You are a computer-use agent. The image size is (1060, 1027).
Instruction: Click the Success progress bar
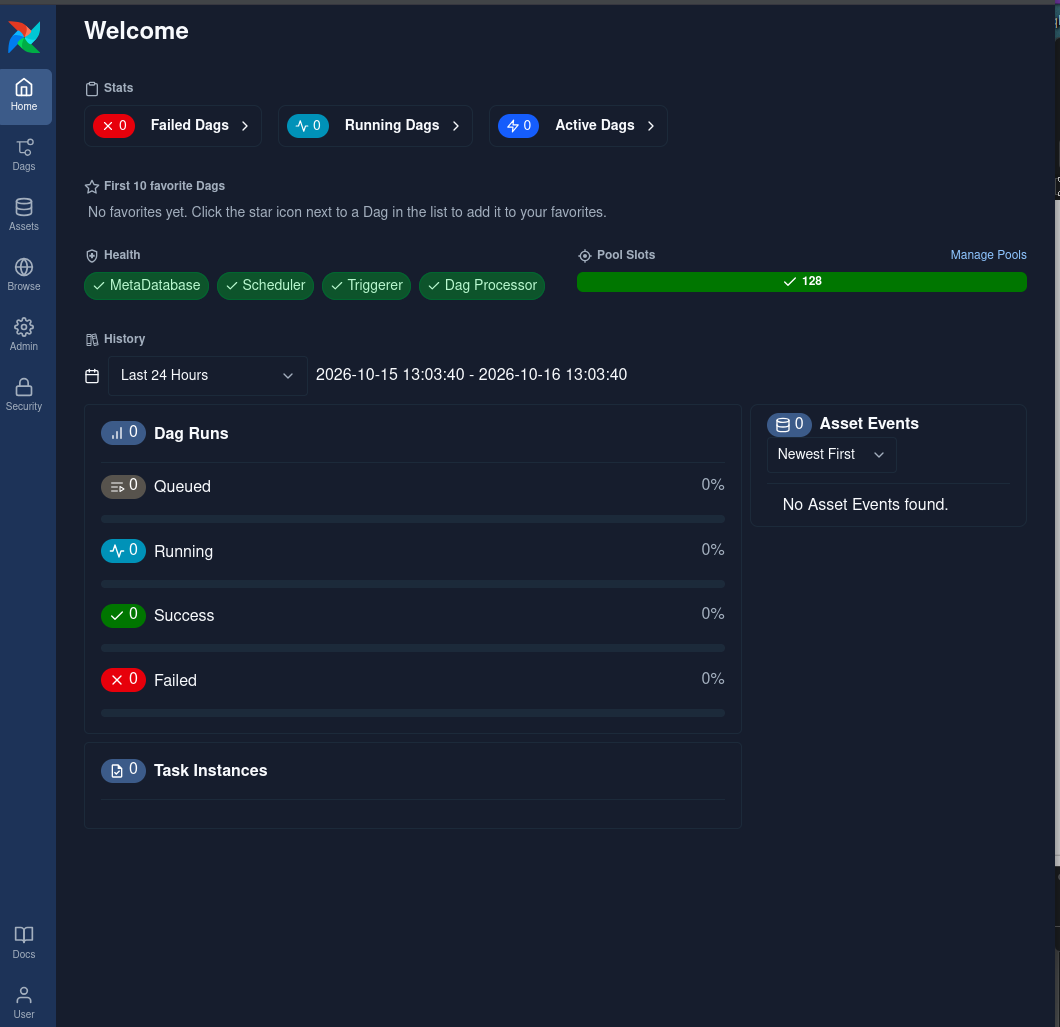413,648
